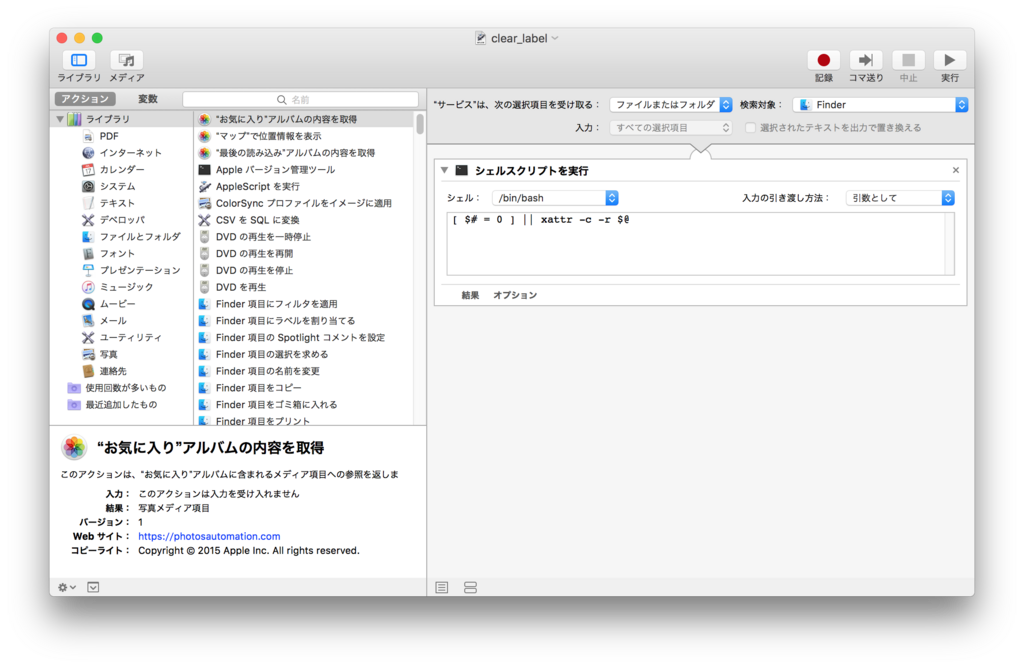
Task: Select テキスト category
Action: (117, 203)
